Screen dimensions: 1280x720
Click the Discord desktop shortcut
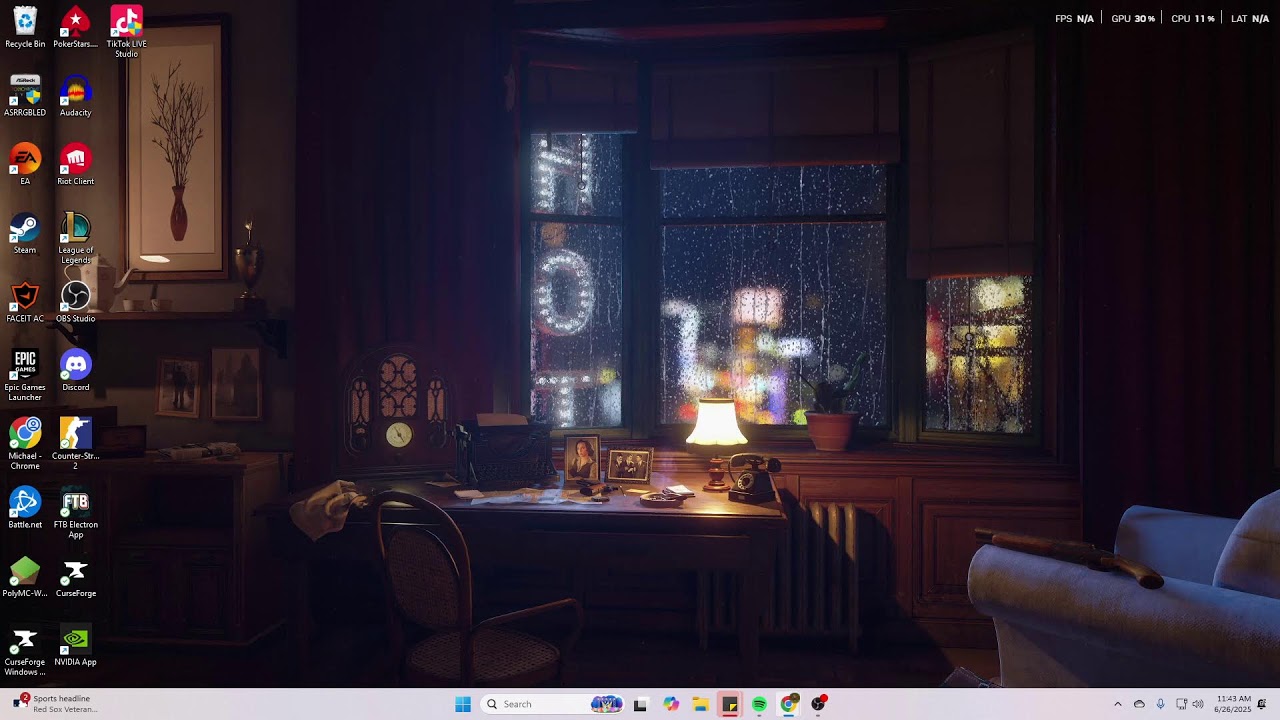click(76, 371)
